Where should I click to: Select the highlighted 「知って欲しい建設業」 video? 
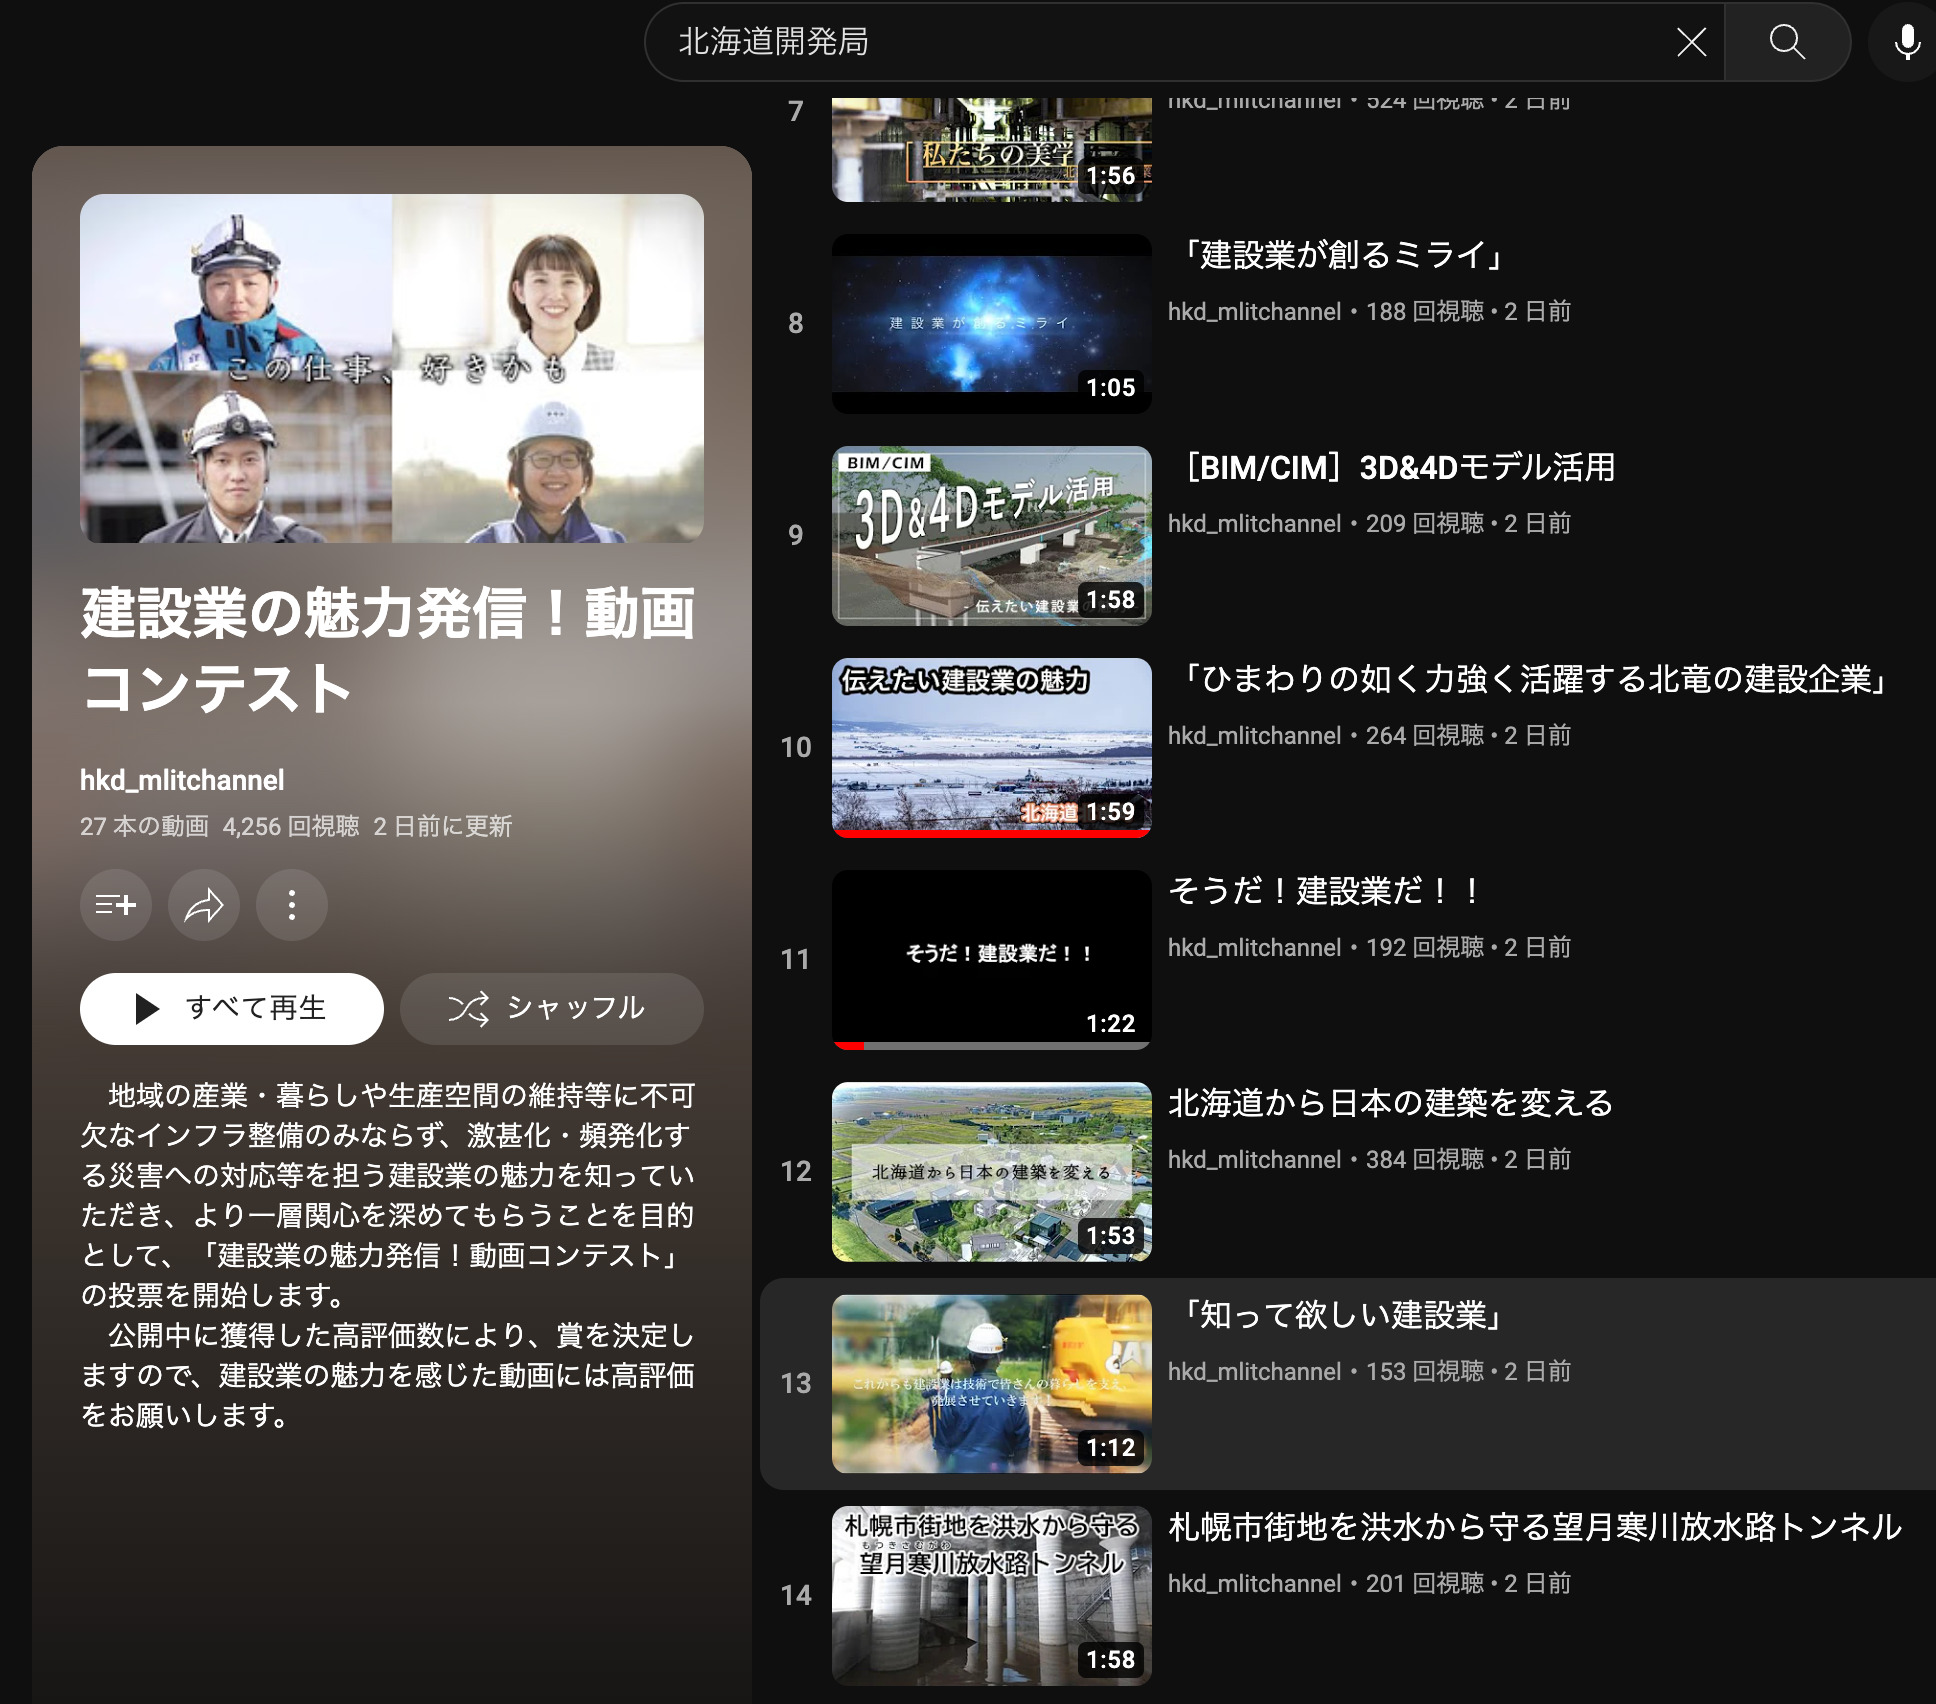[x=1342, y=1315]
